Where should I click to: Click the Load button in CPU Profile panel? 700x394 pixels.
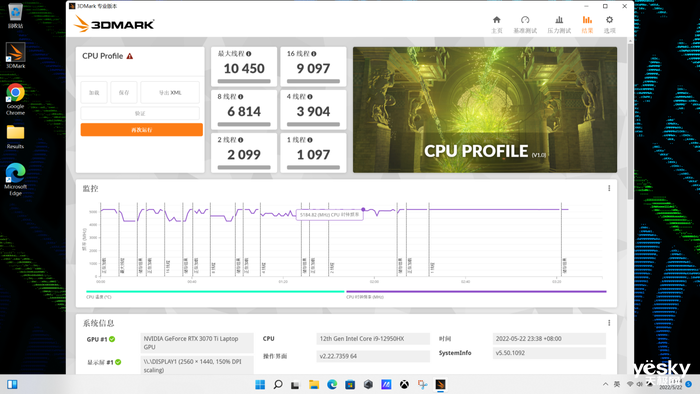click(94, 92)
